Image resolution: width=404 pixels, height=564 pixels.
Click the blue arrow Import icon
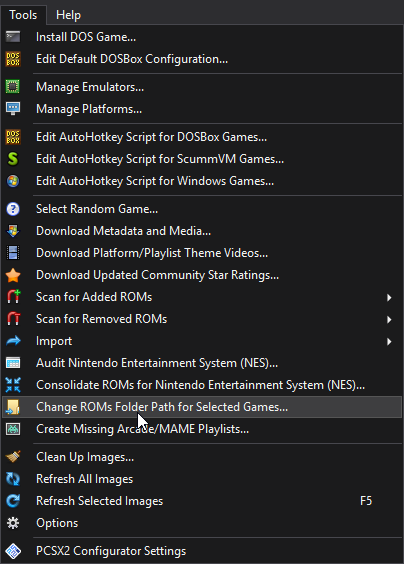(13, 341)
